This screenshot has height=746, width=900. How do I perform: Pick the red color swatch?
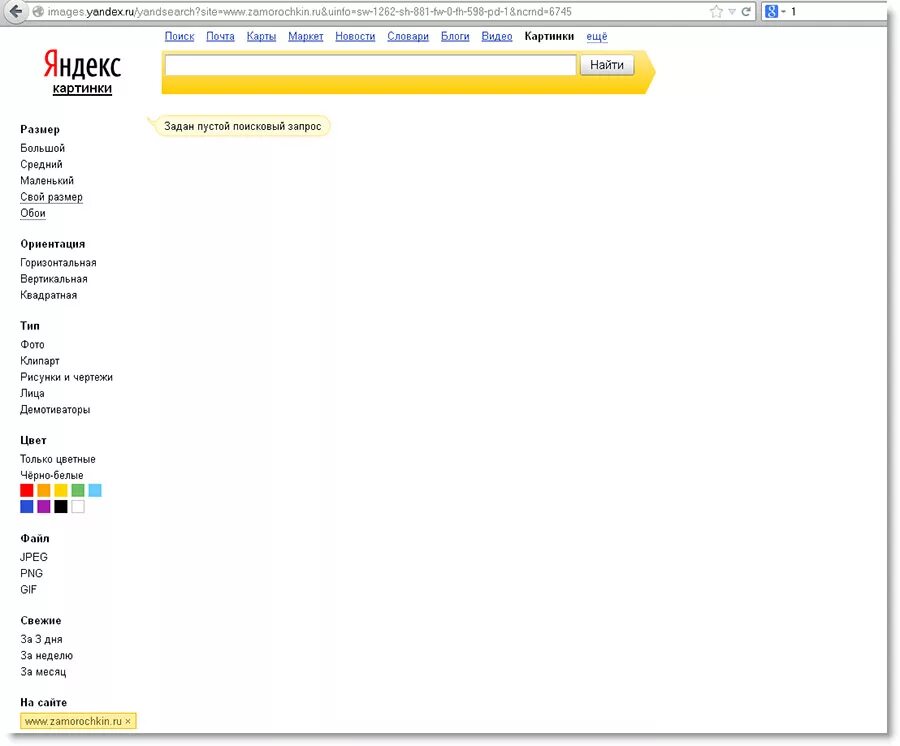[26, 490]
